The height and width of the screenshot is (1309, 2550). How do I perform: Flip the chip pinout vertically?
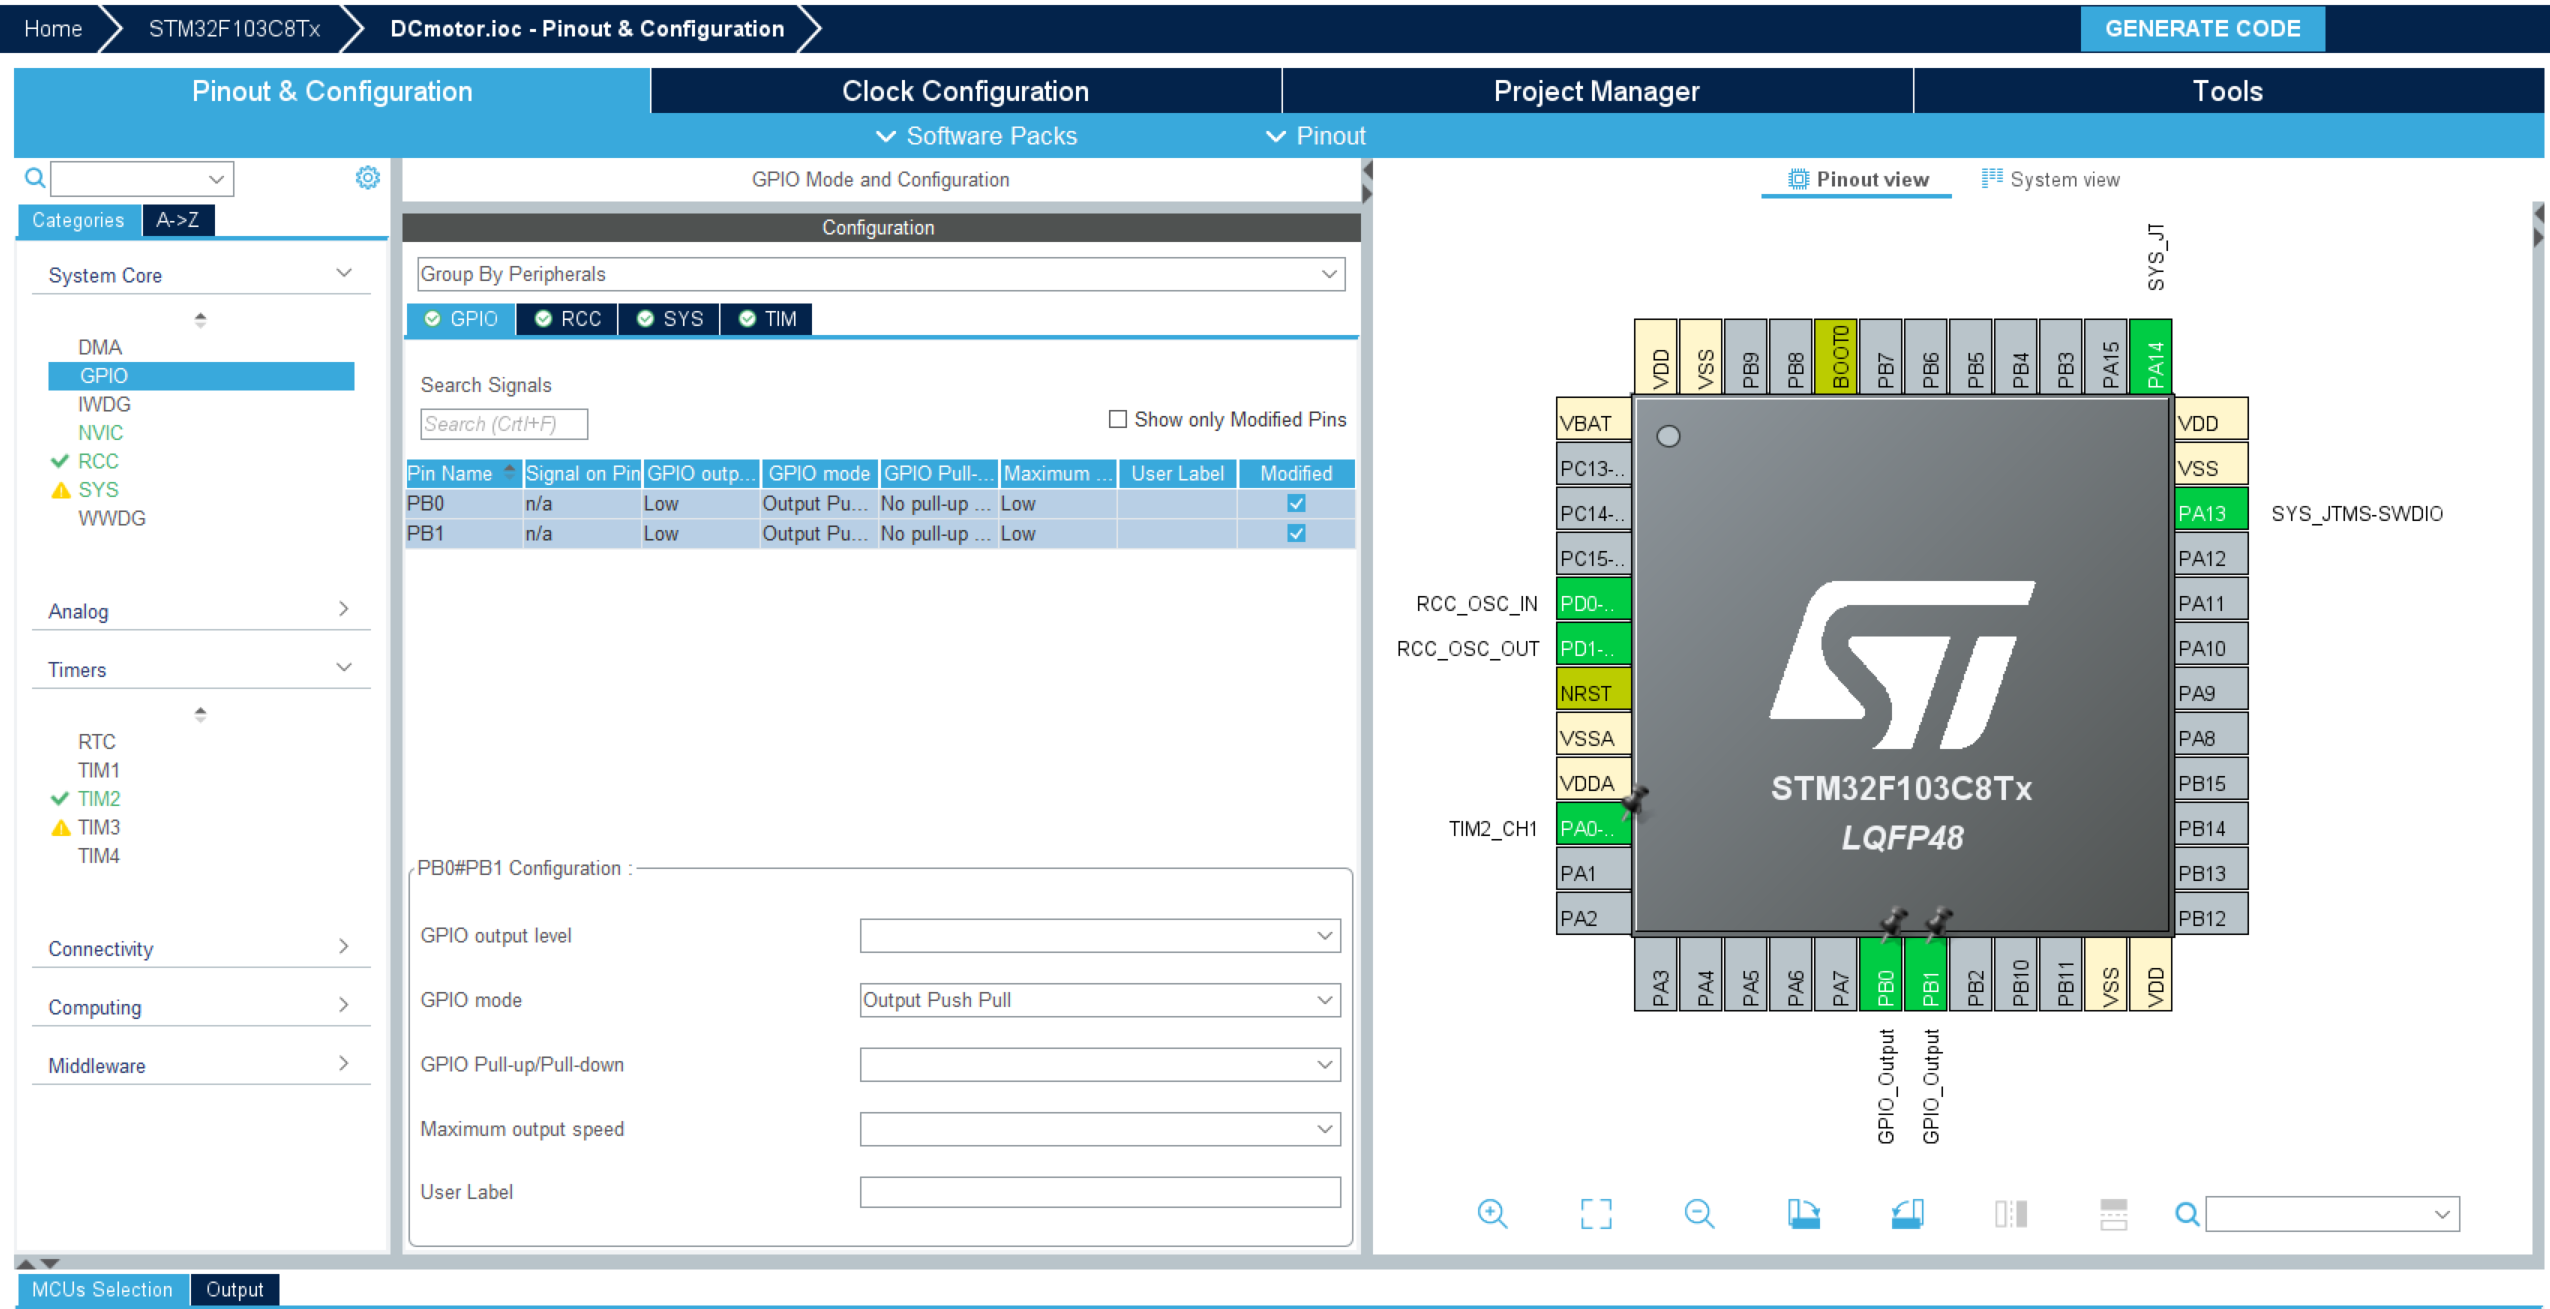pos(2113,1213)
